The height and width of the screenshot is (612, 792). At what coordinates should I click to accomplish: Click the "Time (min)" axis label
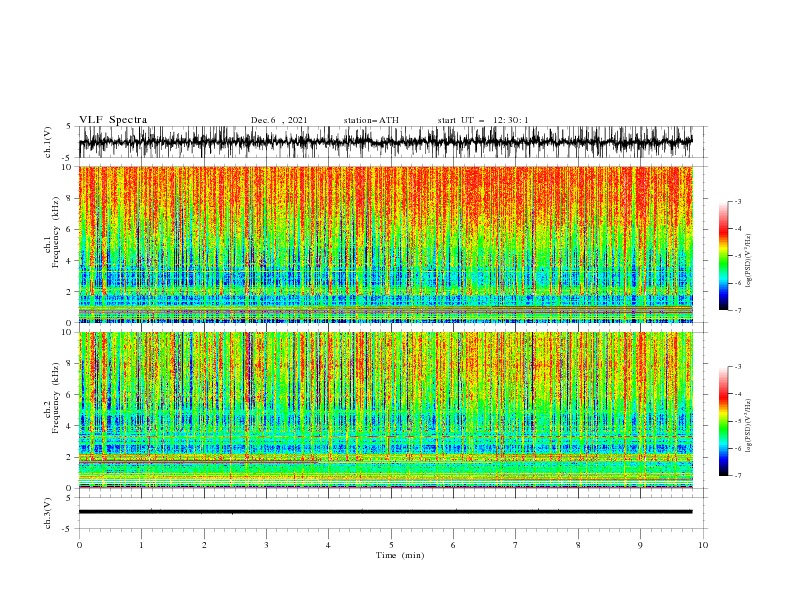pyautogui.click(x=400, y=555)
